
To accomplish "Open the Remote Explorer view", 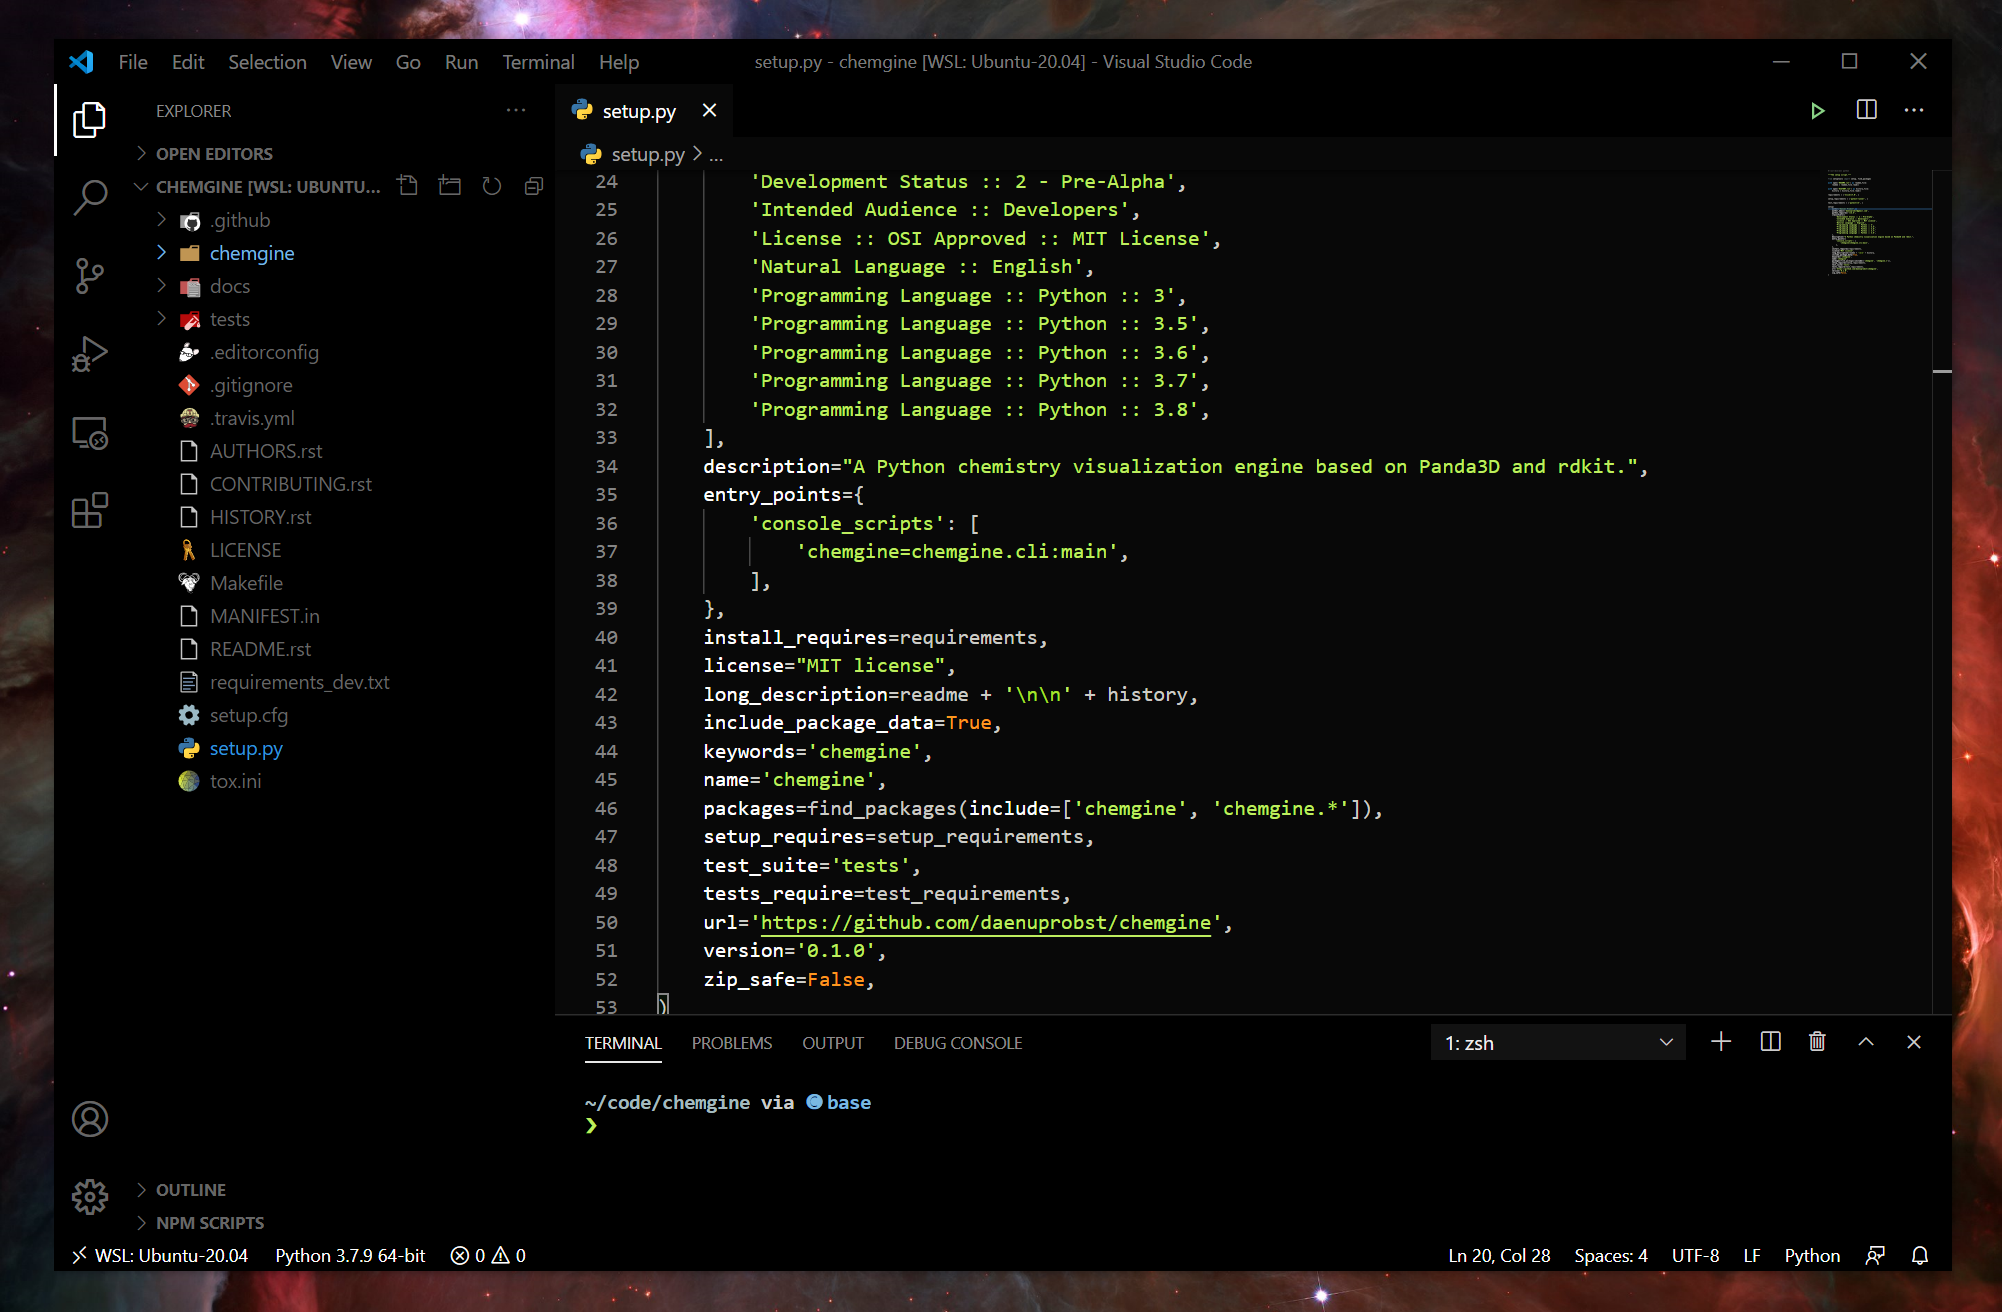I will click(x=90, y=433).
